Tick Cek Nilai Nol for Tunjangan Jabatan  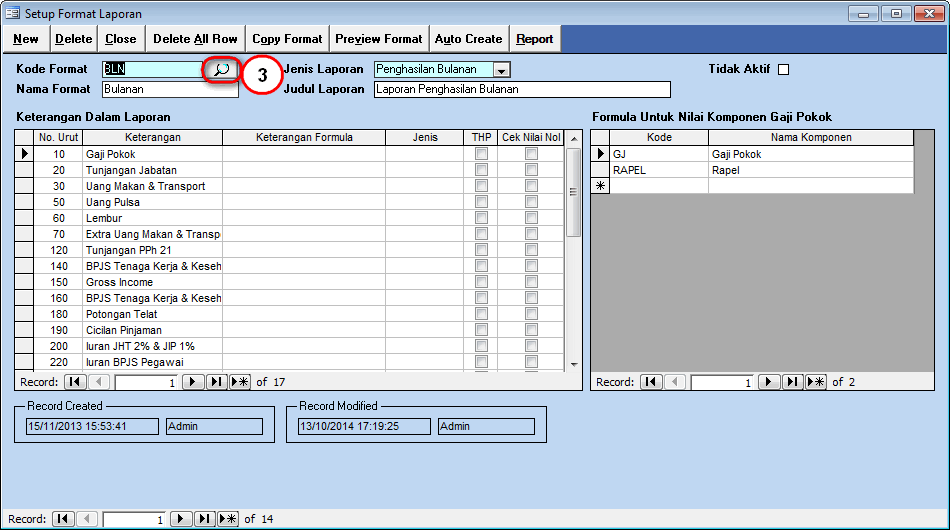coord(531,170)
